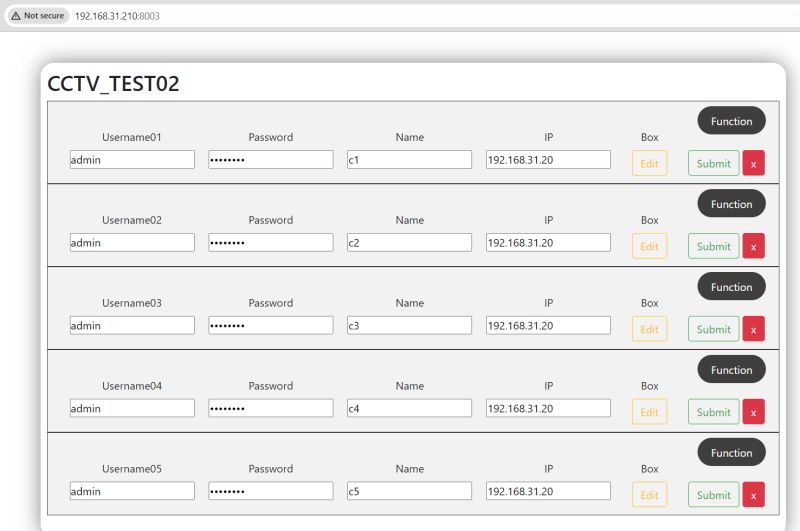The image size is (800, 531).
Task: Click the Password field in Username01 row
Action: (x=271, y=159)
